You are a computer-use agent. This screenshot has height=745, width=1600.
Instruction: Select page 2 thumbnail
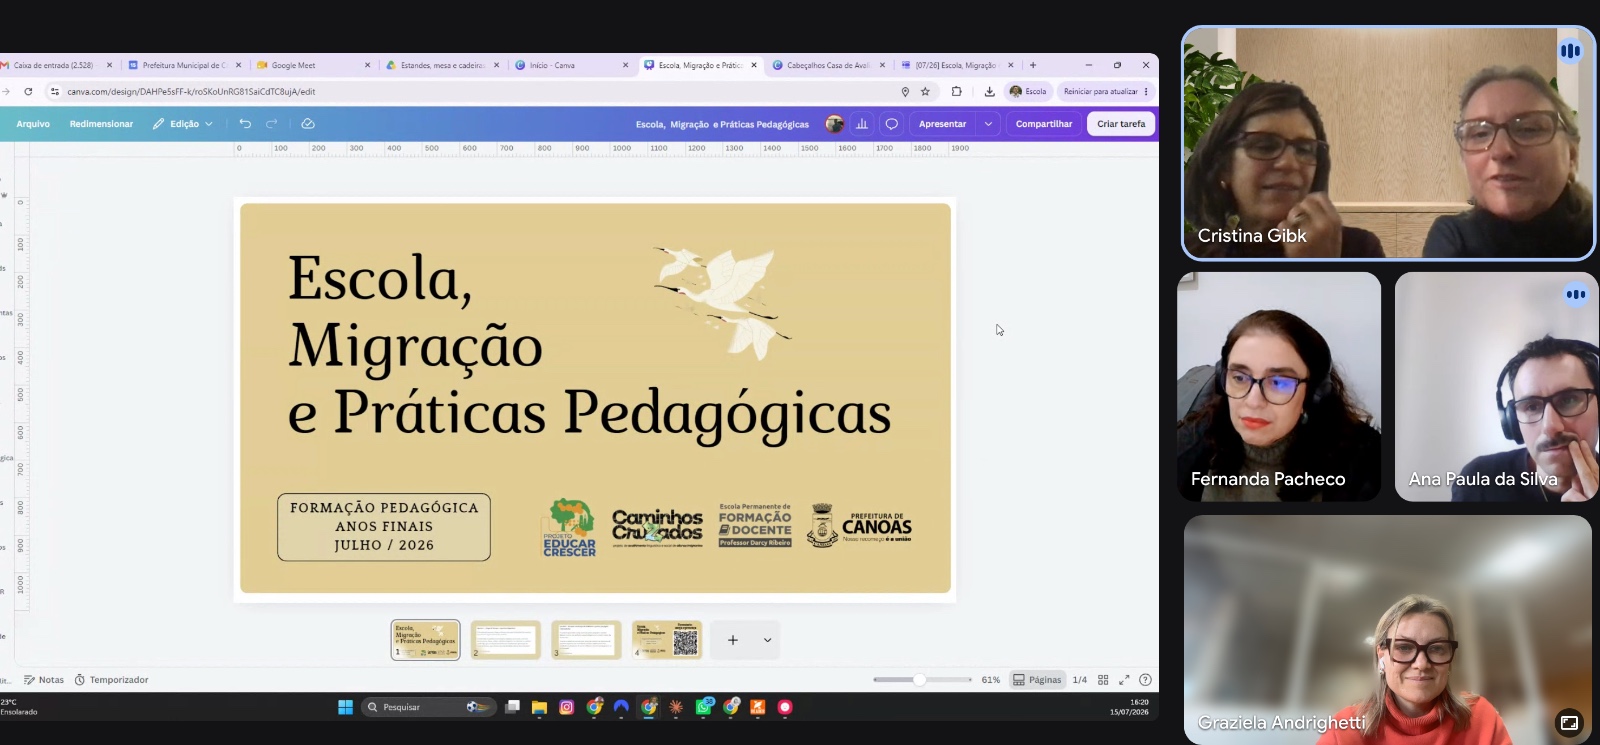coord(506,640)
